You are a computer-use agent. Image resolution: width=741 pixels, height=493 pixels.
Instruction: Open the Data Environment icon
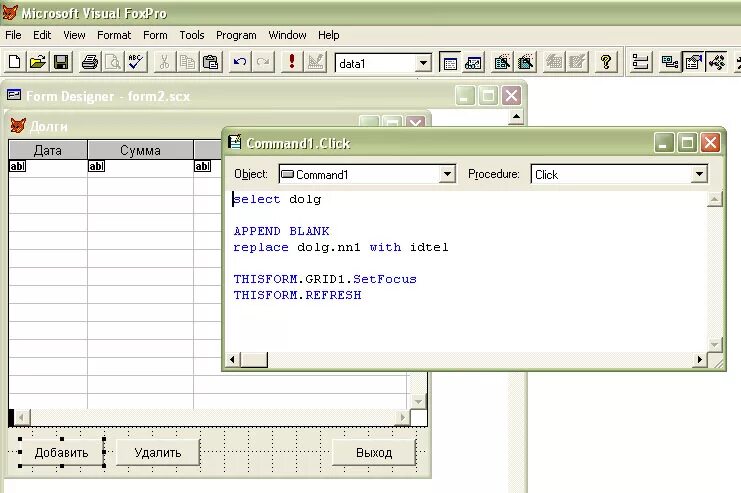670,62
